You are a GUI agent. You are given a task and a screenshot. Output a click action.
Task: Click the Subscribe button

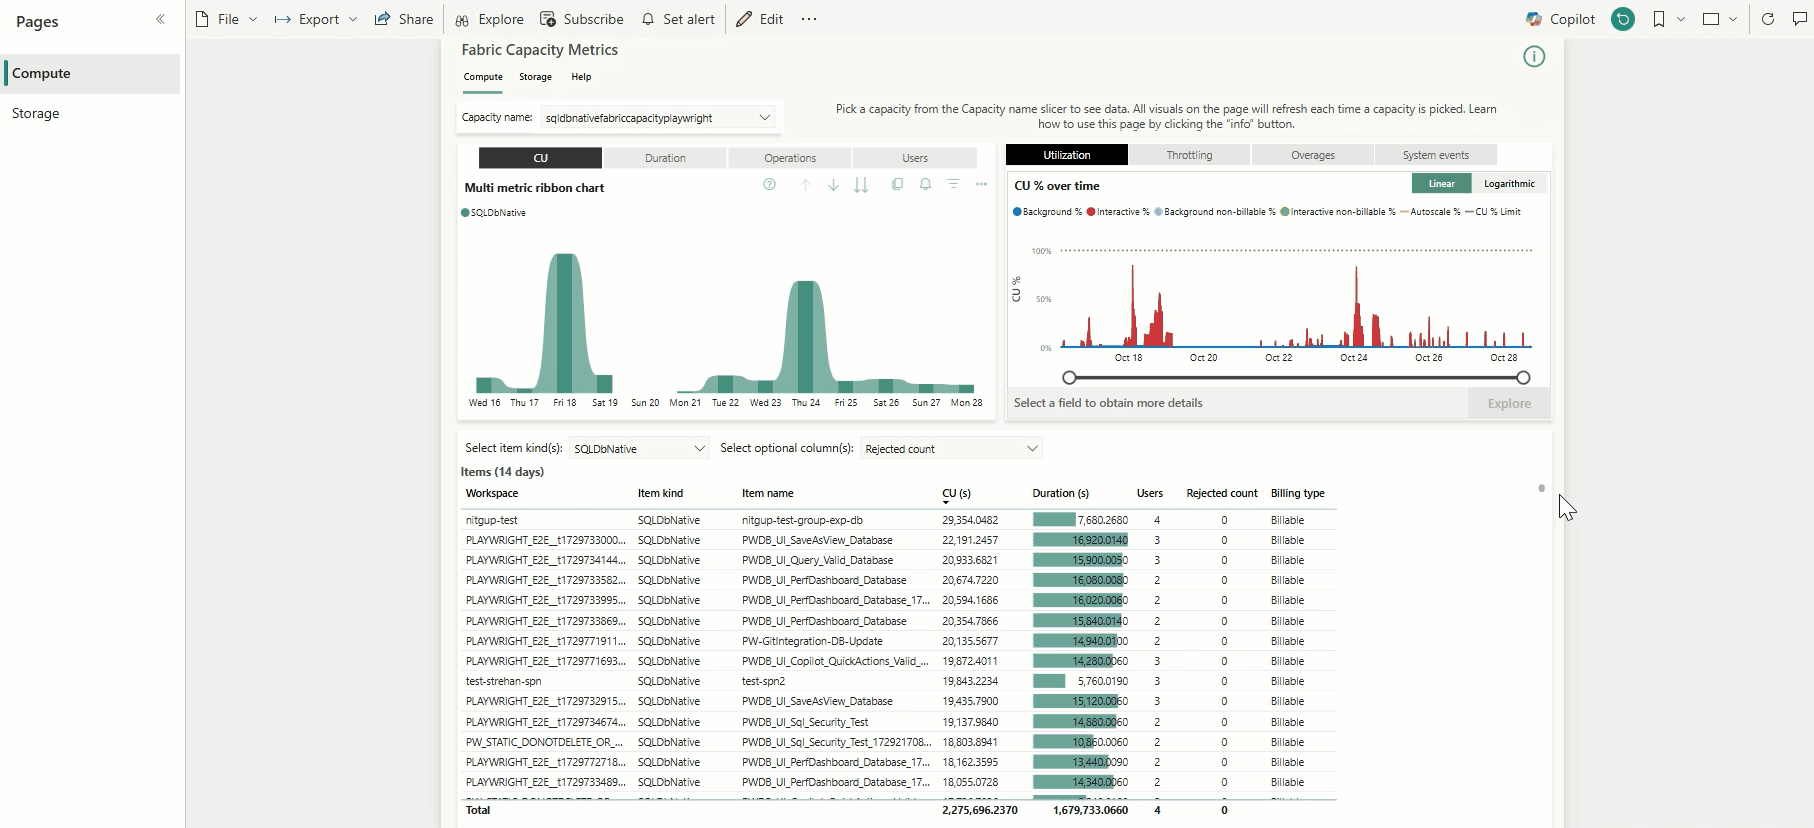click(x=582, y=19)
